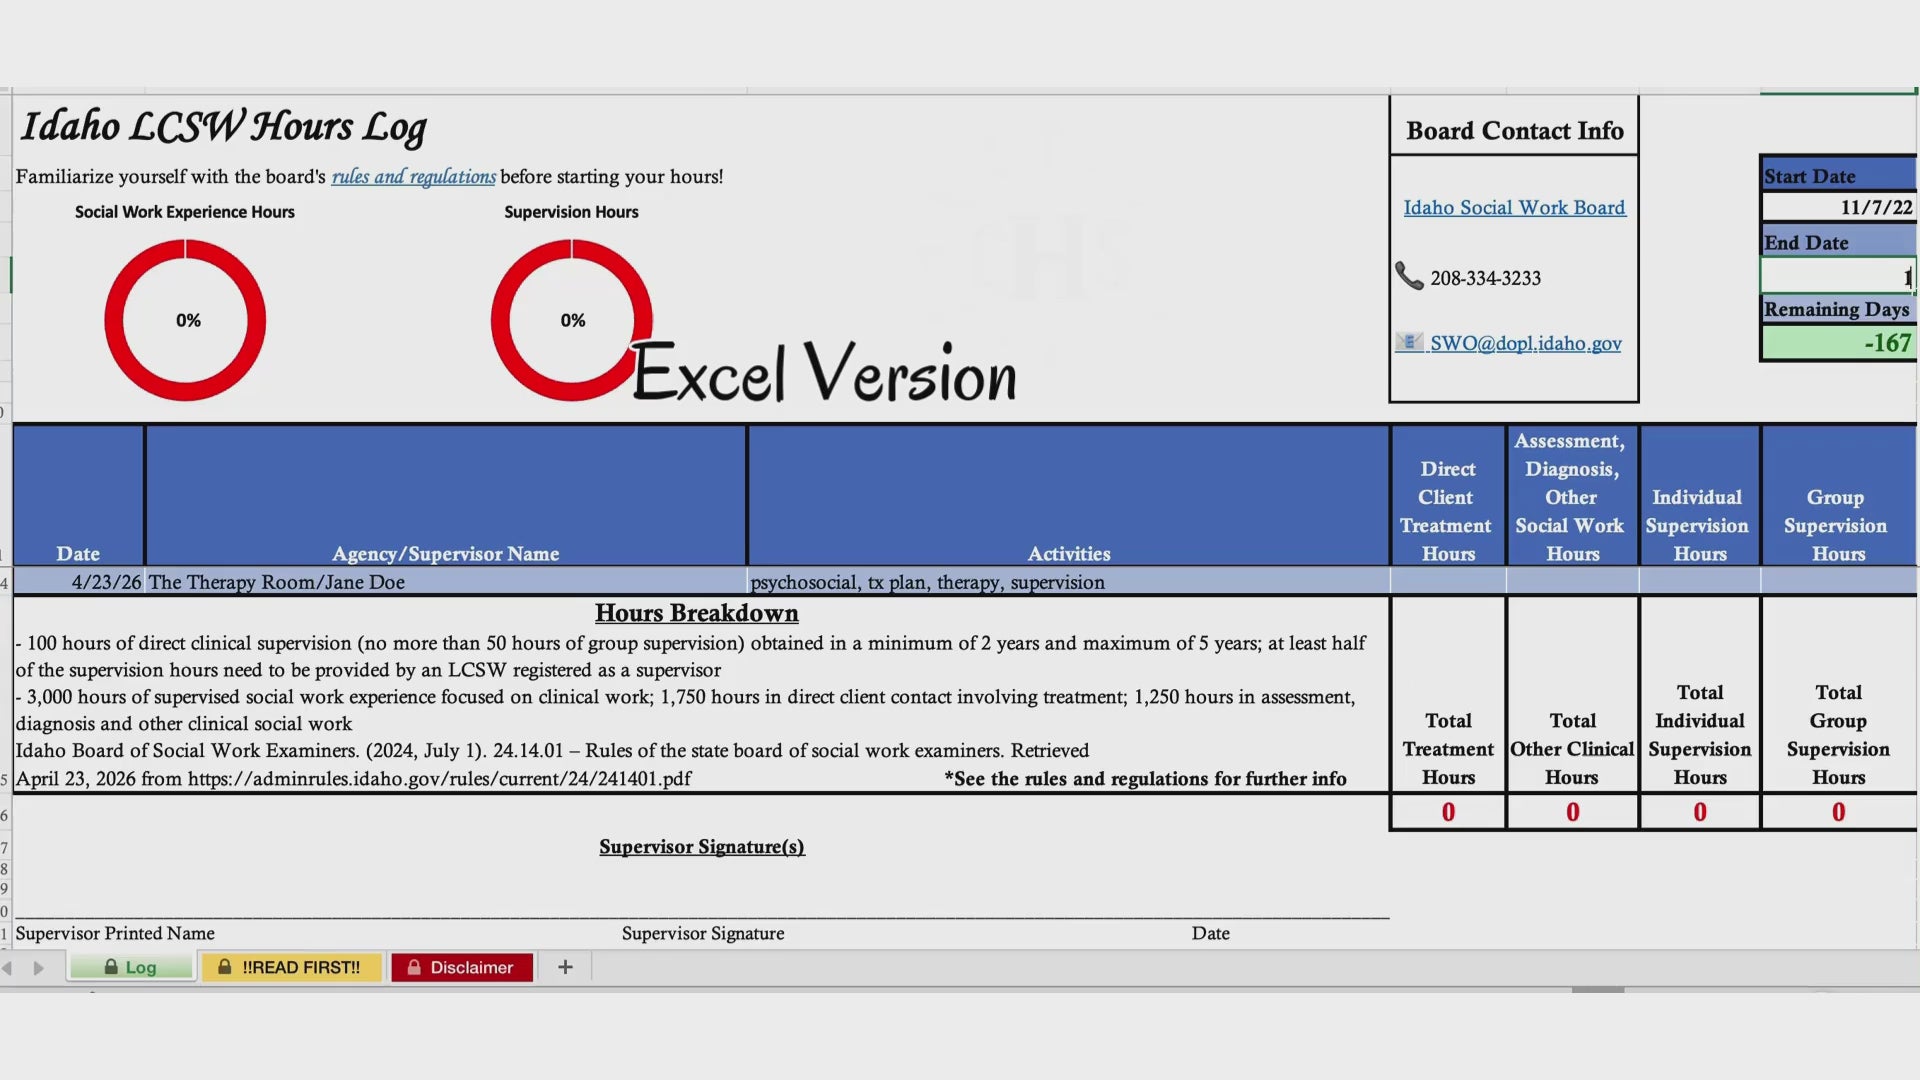Viewport: 1920px width, 1080px height.
Task: Click Individual Supervision Hours cell in 4/23/26 row
Action: point(1700,582)
